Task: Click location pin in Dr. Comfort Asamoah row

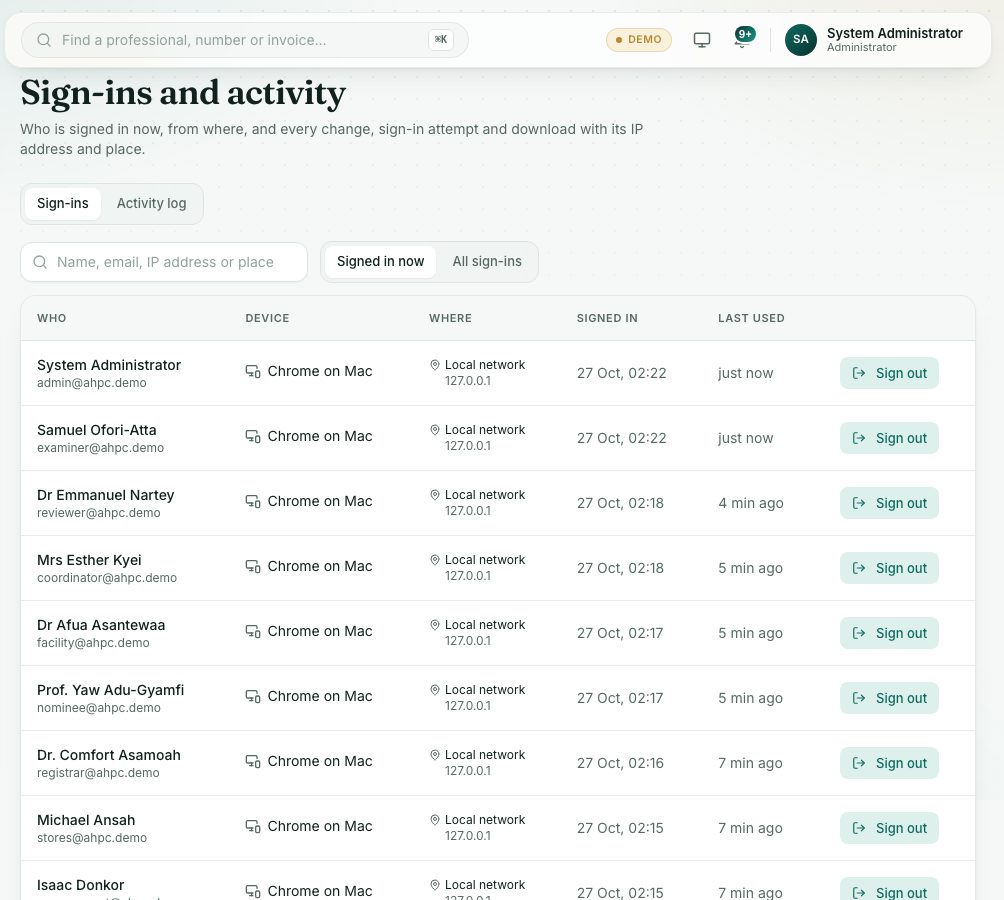Action: (x=435, y=755)
